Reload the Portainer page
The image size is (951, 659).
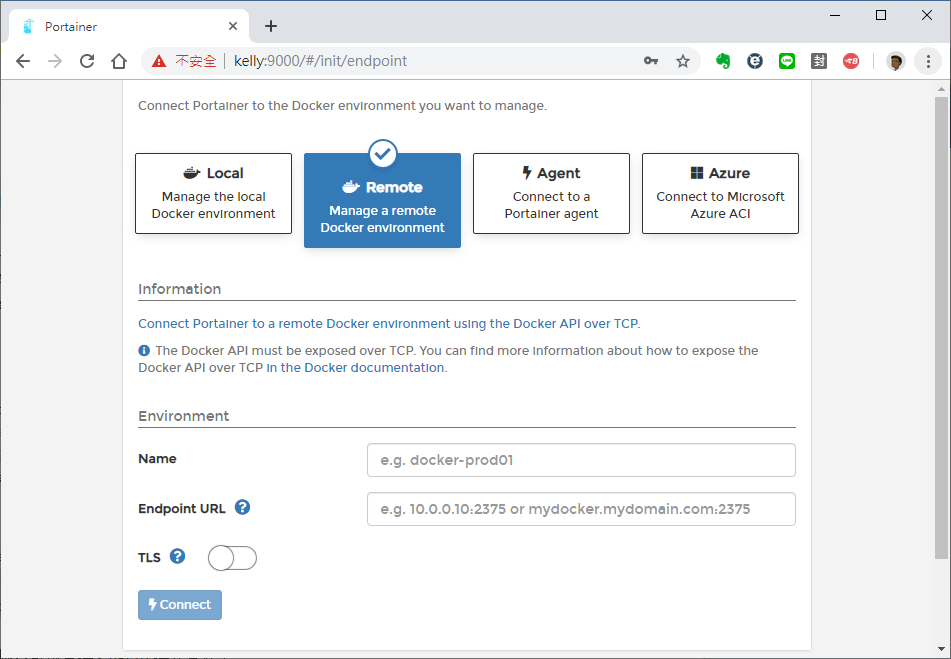click(x=87, y=61)
